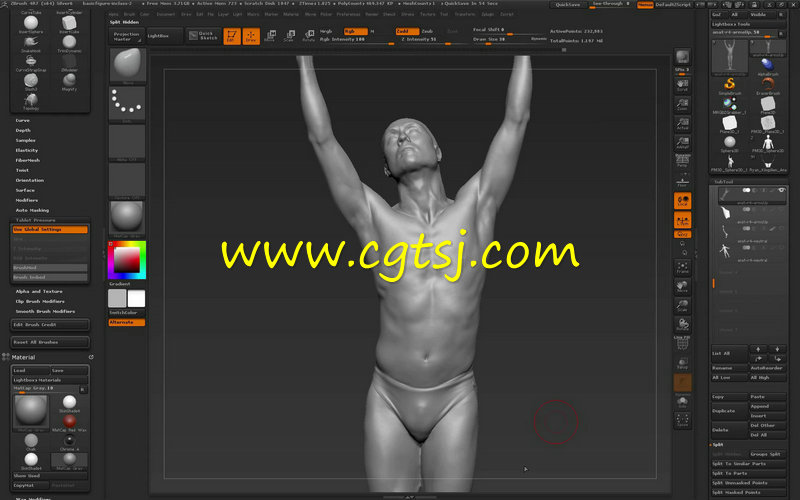The width and height of the screenshot is (800, 500).
Task: Pick the Magnify brush
Action: (69, 82)
